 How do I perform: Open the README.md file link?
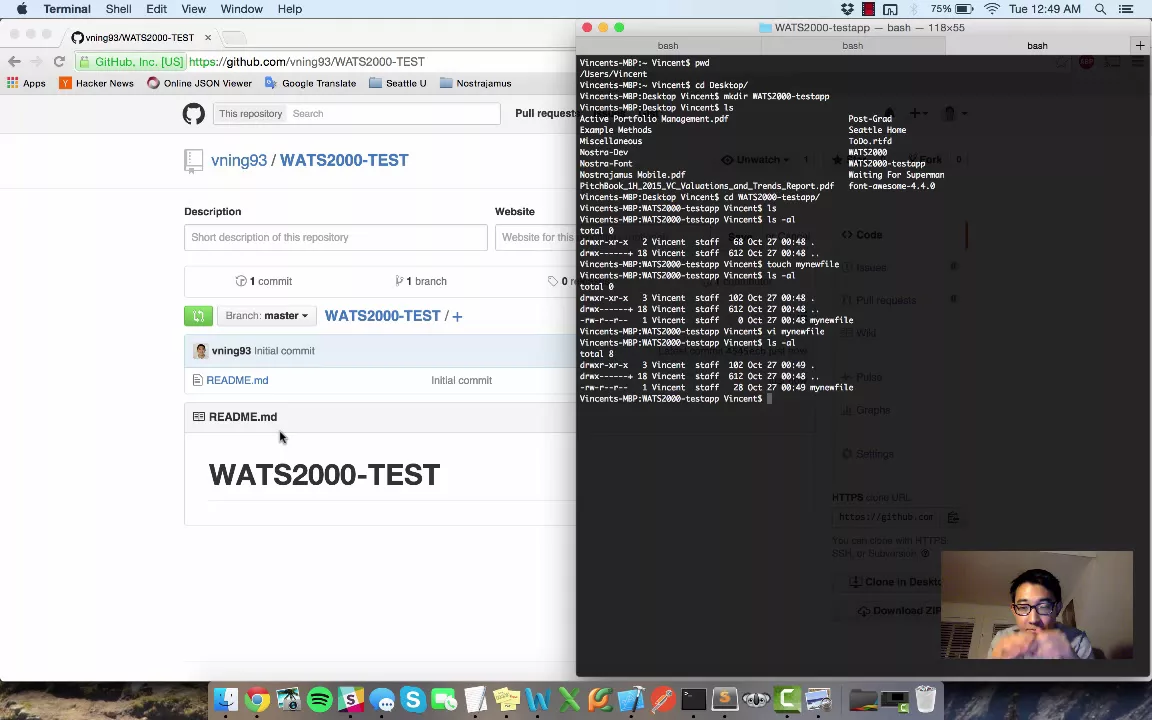tap(237, 380)
